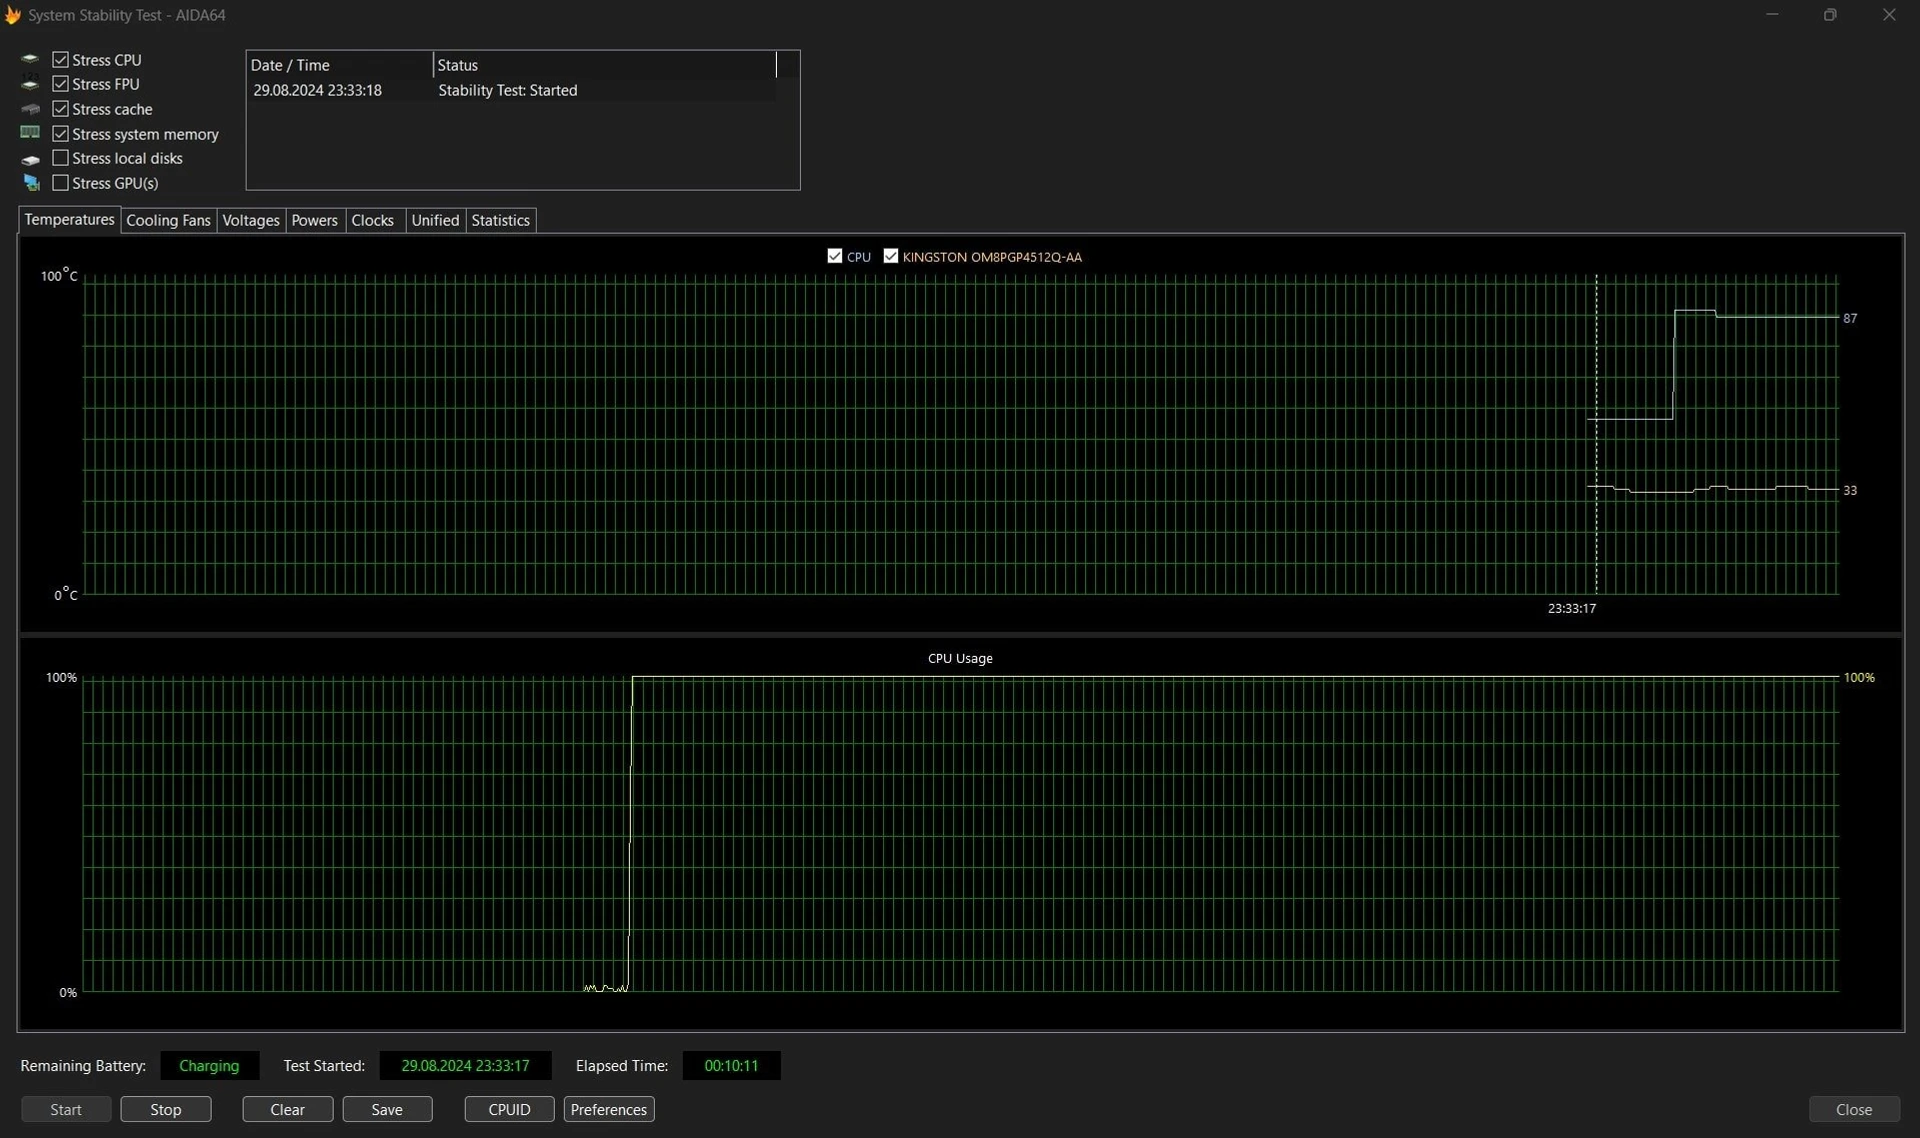
Task: Click the local disks drive icon
Action: (30, 158)
